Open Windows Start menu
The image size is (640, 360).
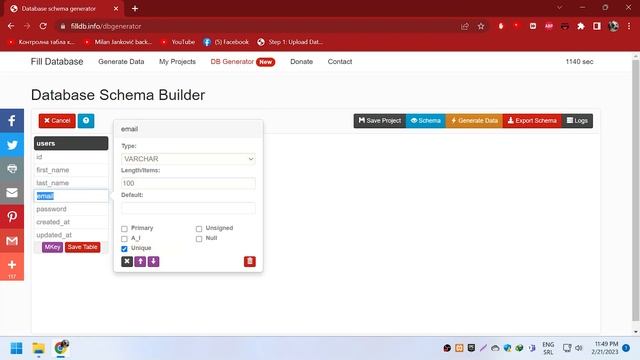pos(16,348)
